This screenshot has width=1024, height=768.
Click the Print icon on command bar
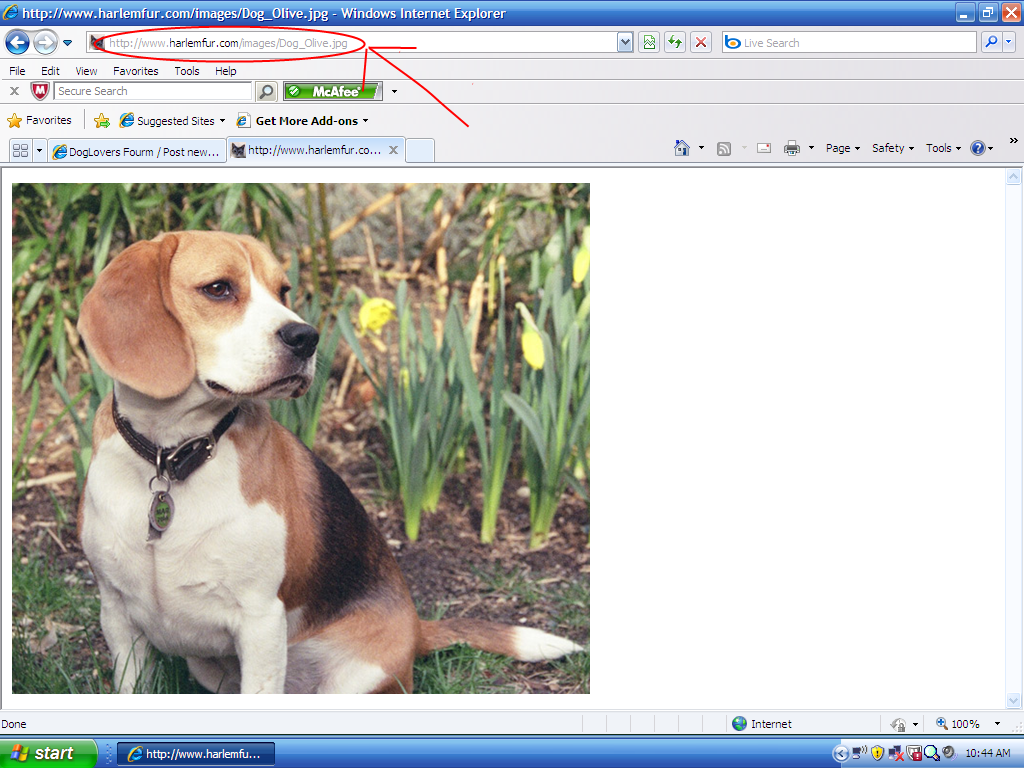click(x=792, y=147)
